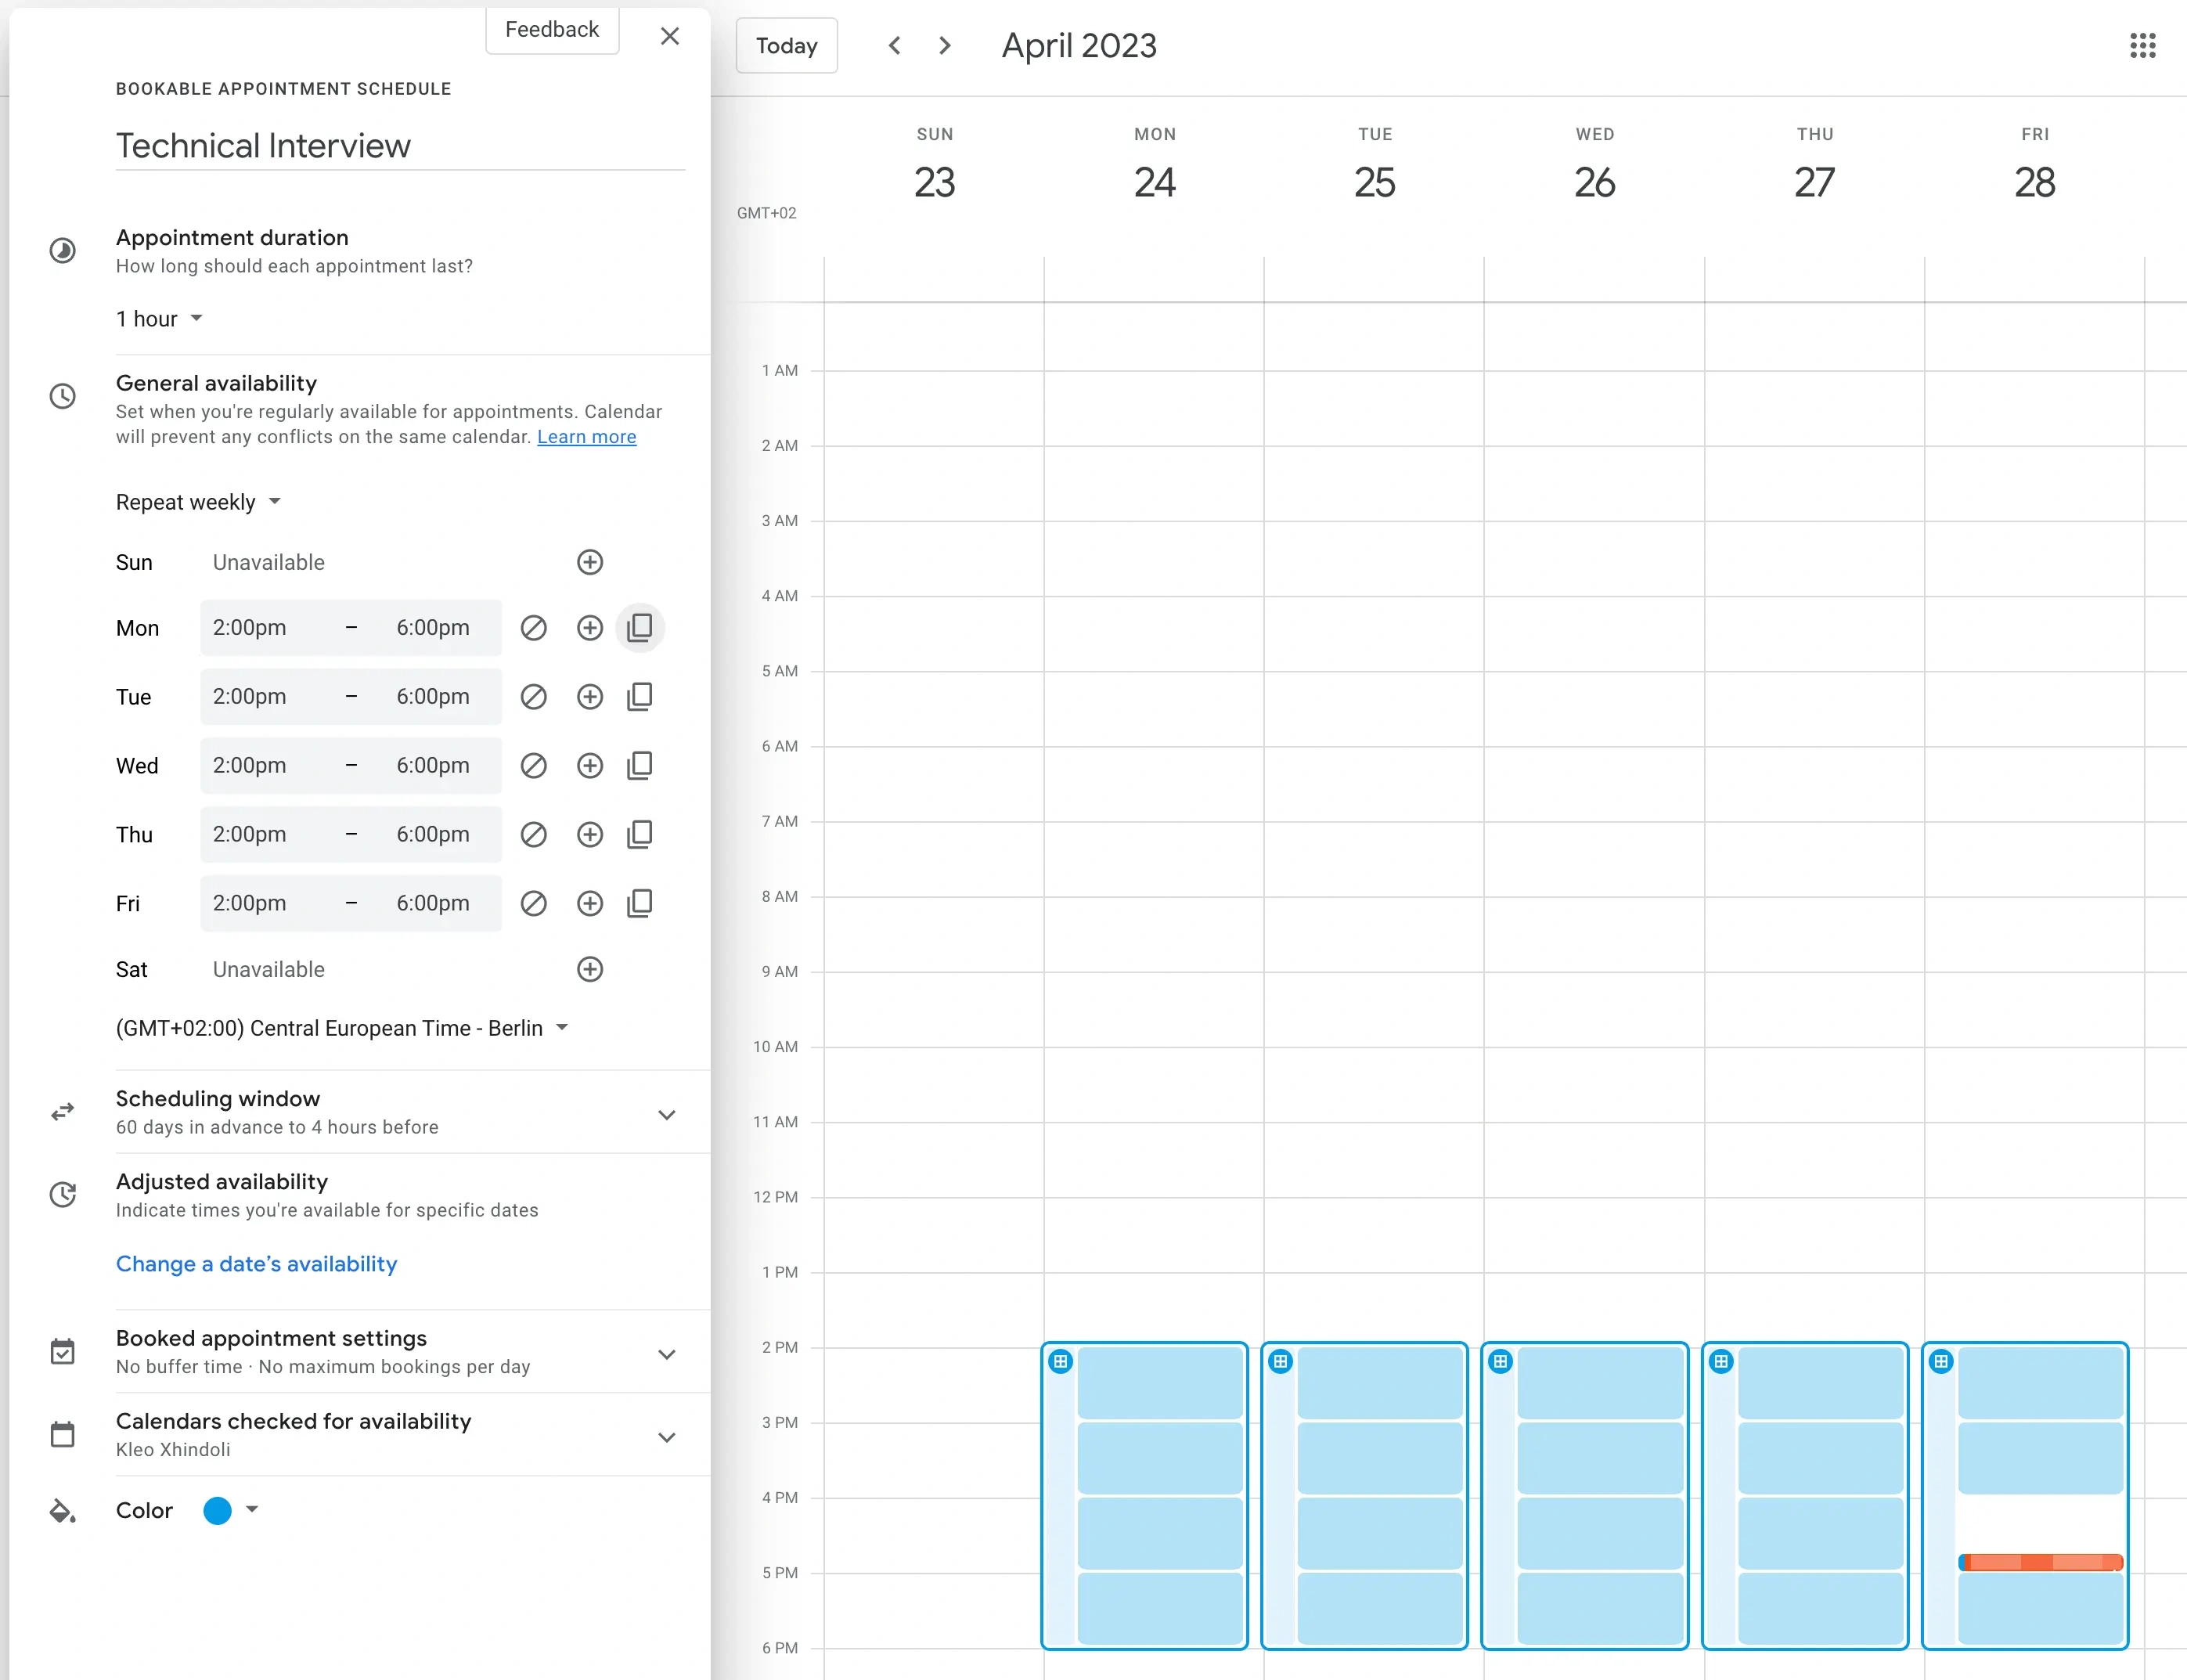Viewport: 2187px width, 1680px height.
Task: Change the appointment duration dropdown
Action: point(159,318)
